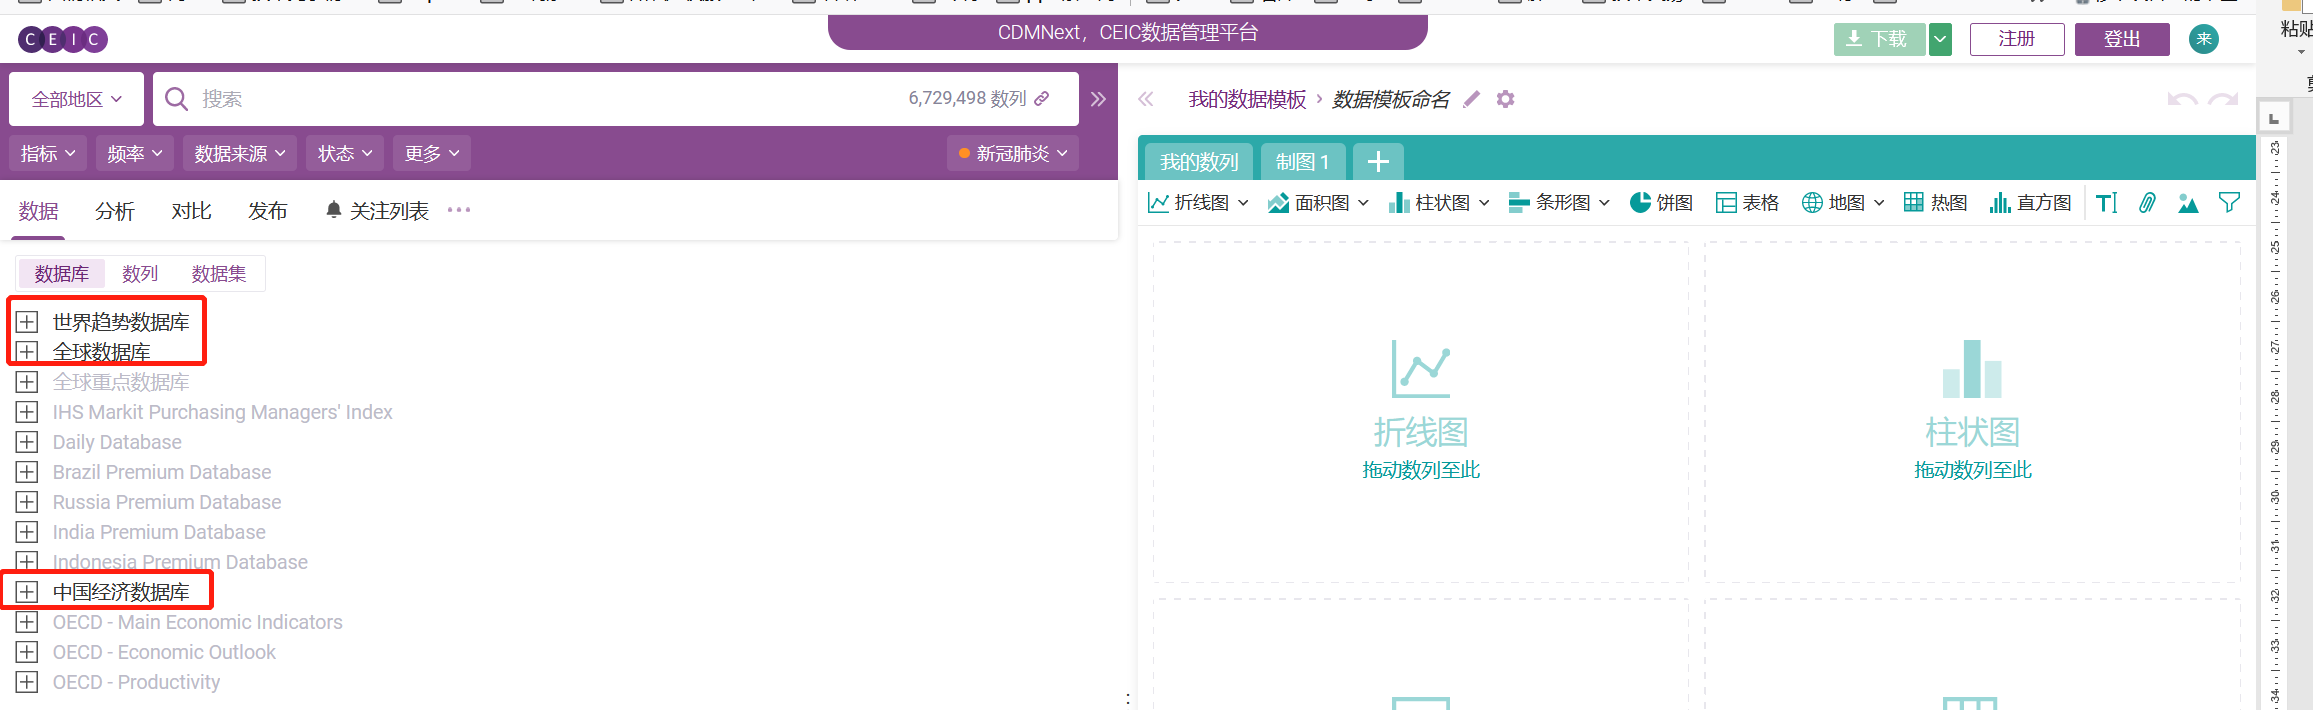This screenshot has height=710, width=2313.
Task: Click the insert image icon
Action: coord(2188,203)
